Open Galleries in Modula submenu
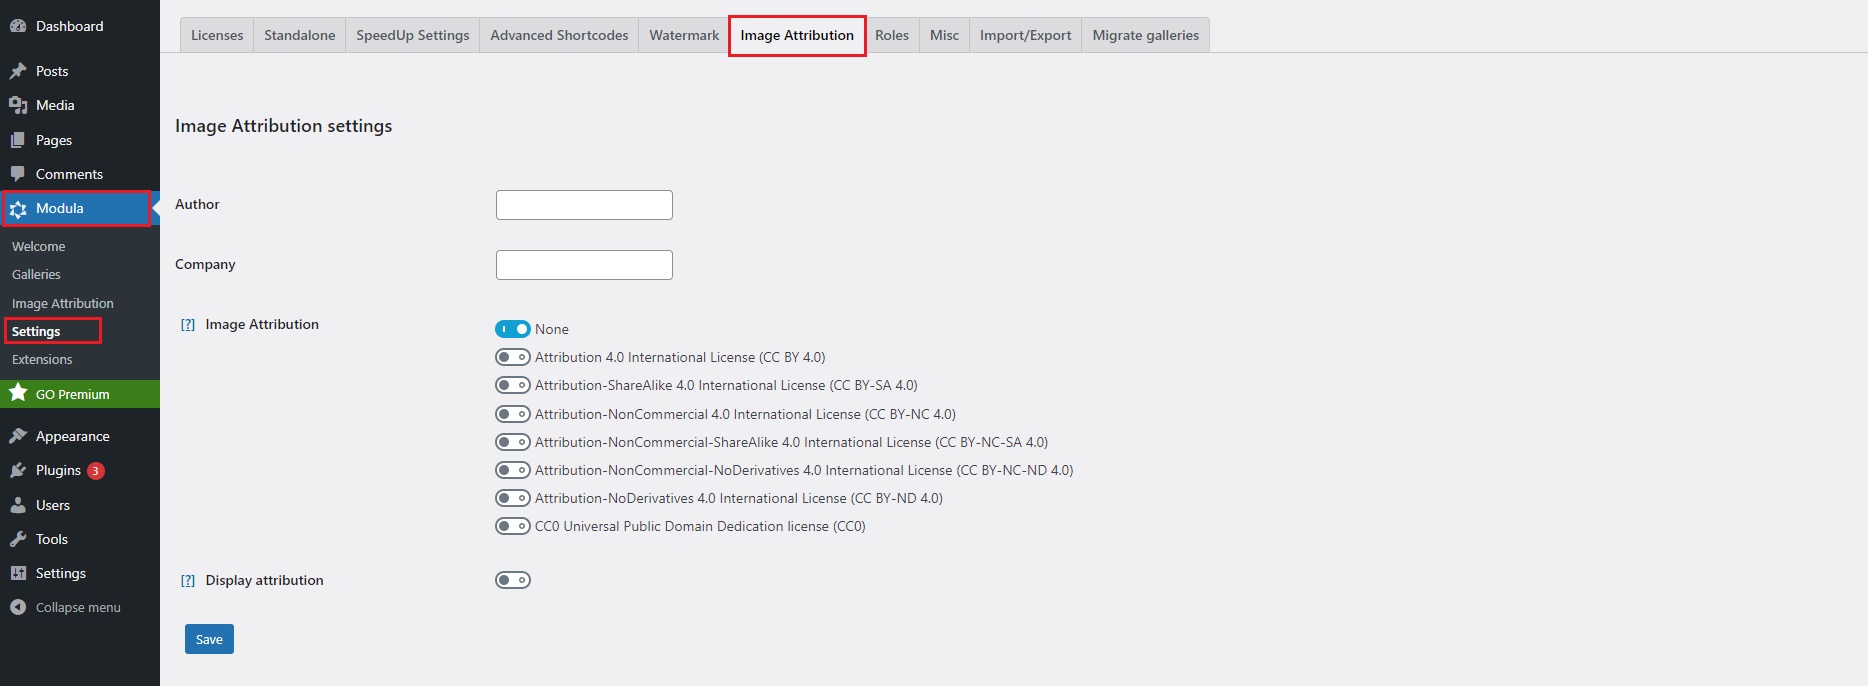The height and width of the screenshot is (686, 1868). pyautogui.click(x=36, y=274)
